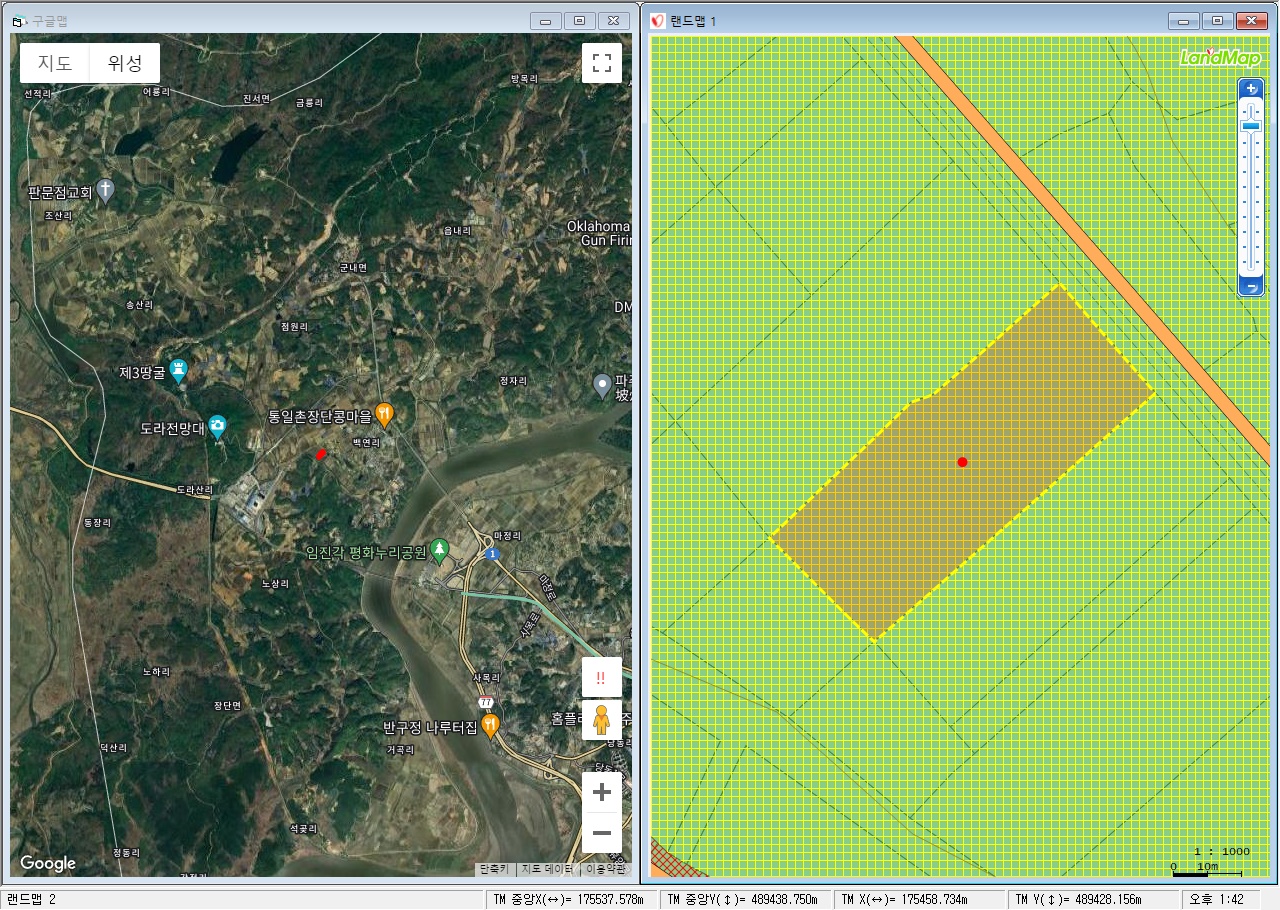This screenshot has height=910, width=1280.
Task: Click the 정자리 label on Google map
Action: point(513,381)
